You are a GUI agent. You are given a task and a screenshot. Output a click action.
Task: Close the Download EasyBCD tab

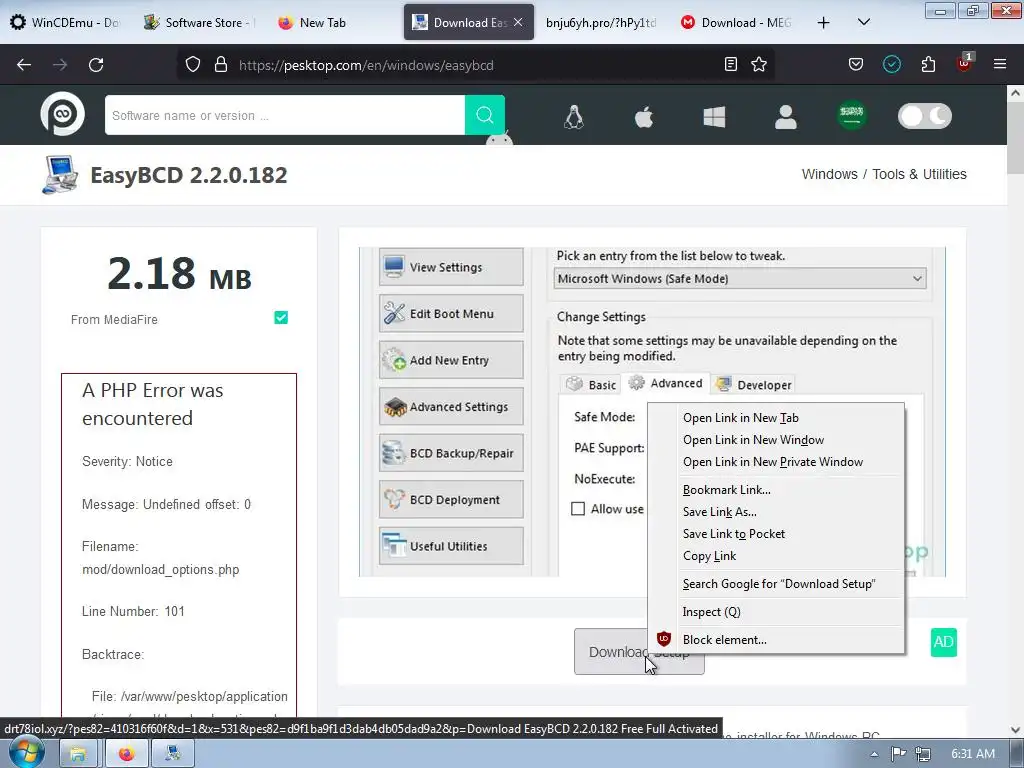coord(518,22)
